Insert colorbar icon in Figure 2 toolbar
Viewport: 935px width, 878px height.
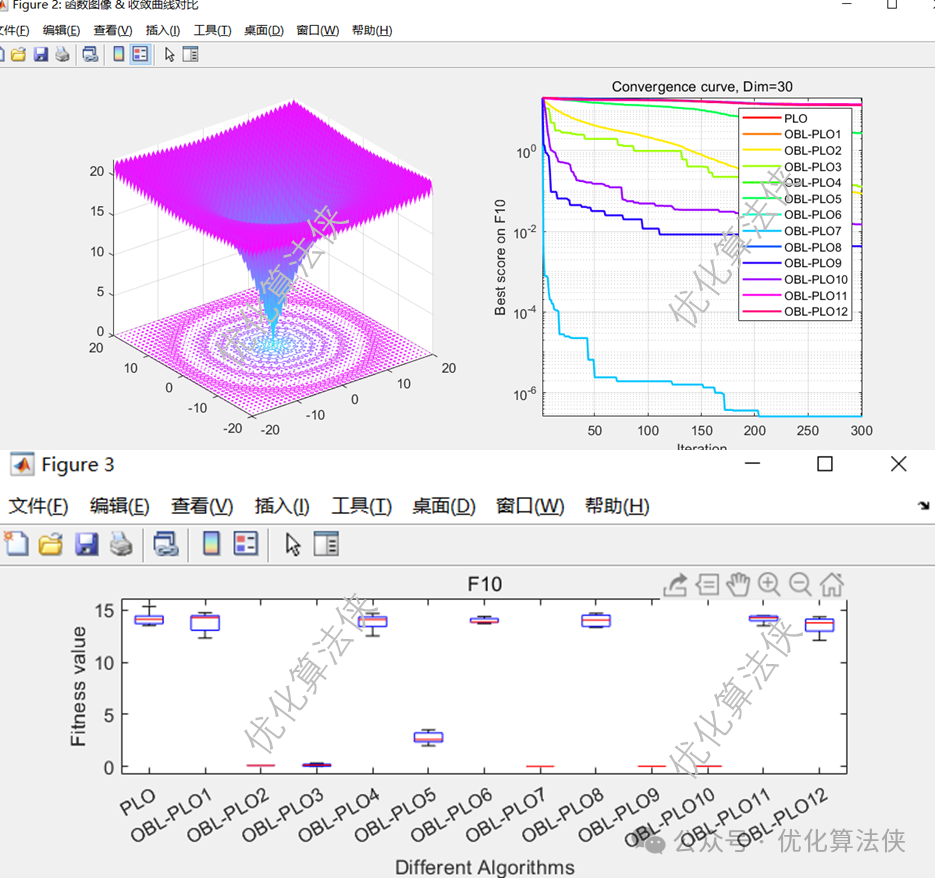(119, 54)
